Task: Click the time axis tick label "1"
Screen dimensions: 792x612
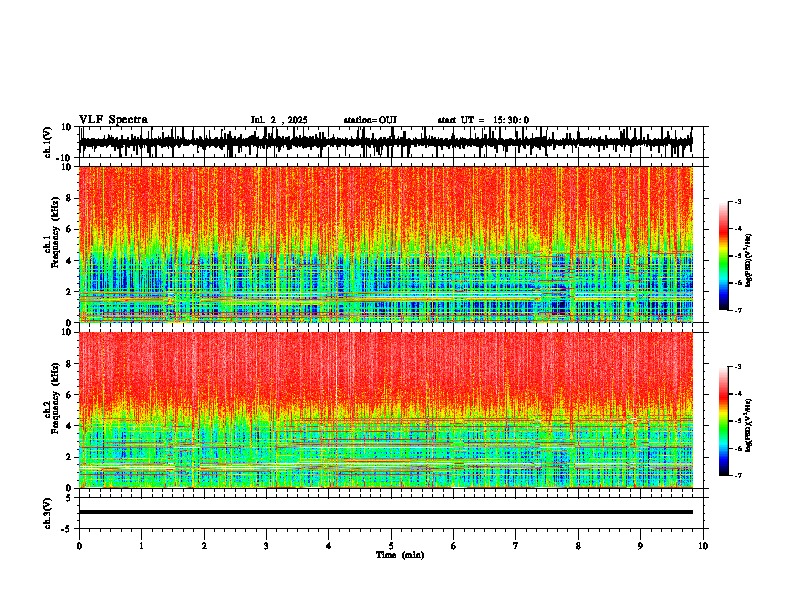Action: click(x=141, y=546)
